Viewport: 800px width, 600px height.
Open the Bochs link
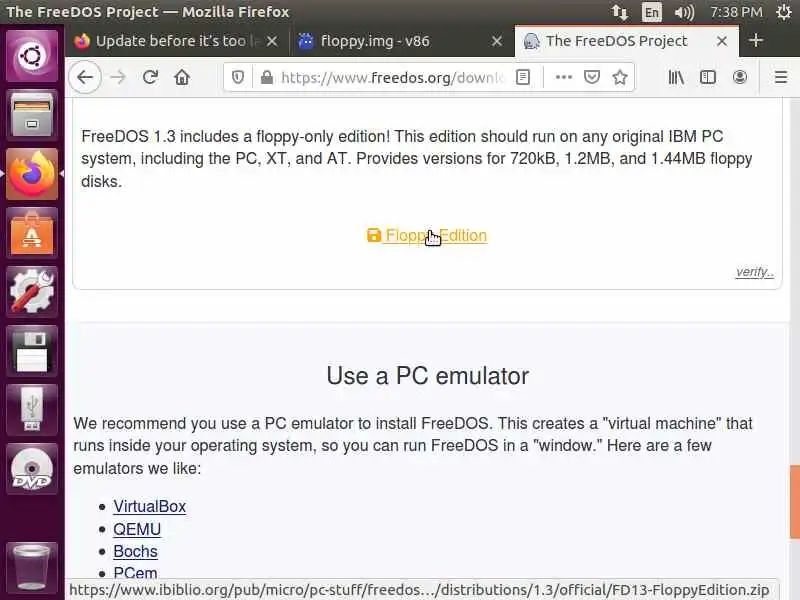135,552
